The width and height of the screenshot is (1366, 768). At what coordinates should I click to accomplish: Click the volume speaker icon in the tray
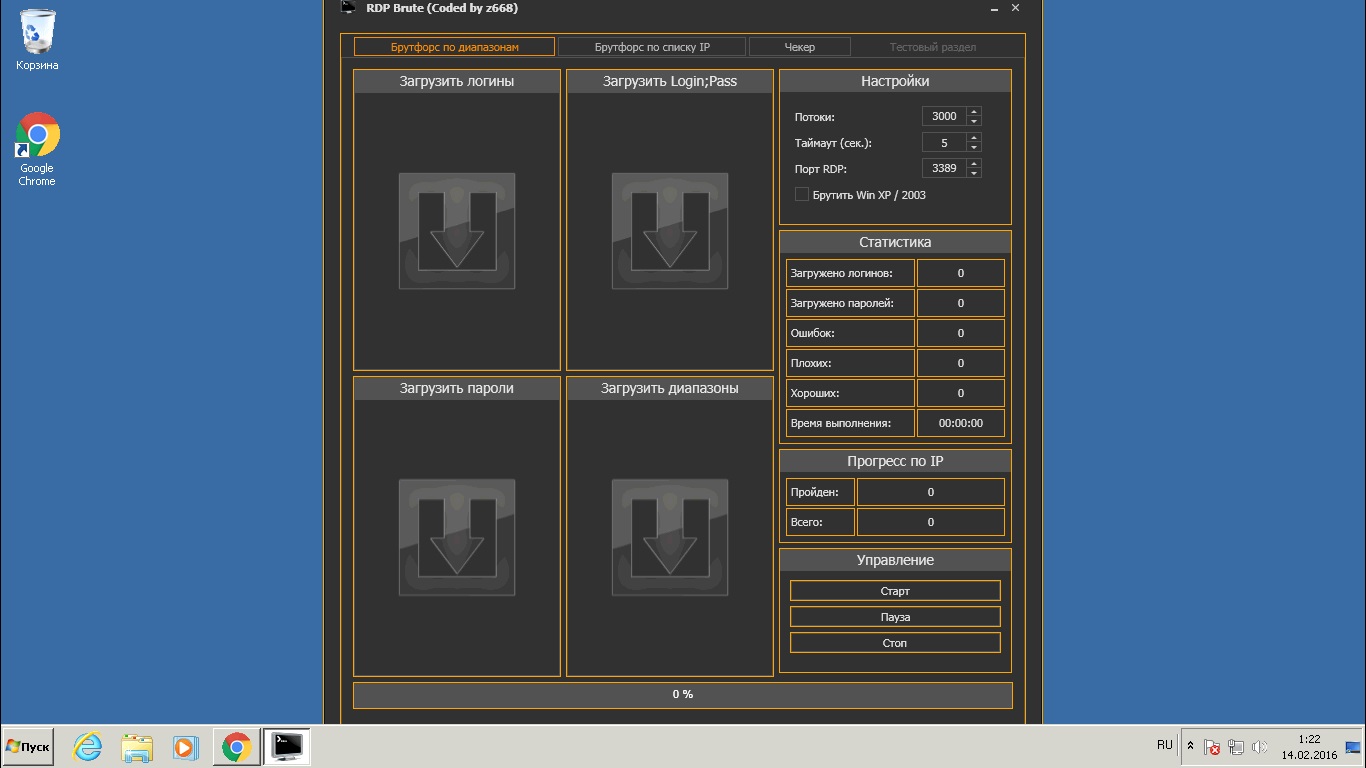[1258, 746]
